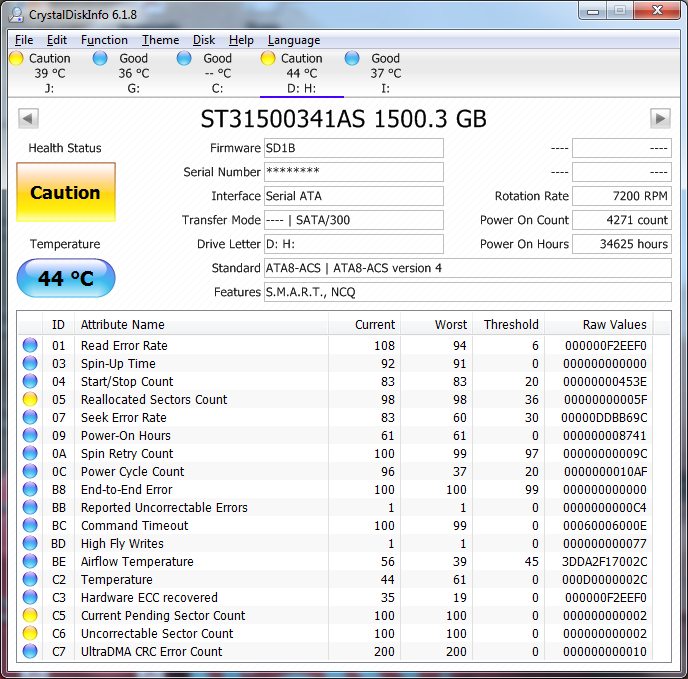The height and width of the screenshot is (679, 688).
Task: Click the Features field S.M.A.R.T., NCQ
Action: click(468, 292)
